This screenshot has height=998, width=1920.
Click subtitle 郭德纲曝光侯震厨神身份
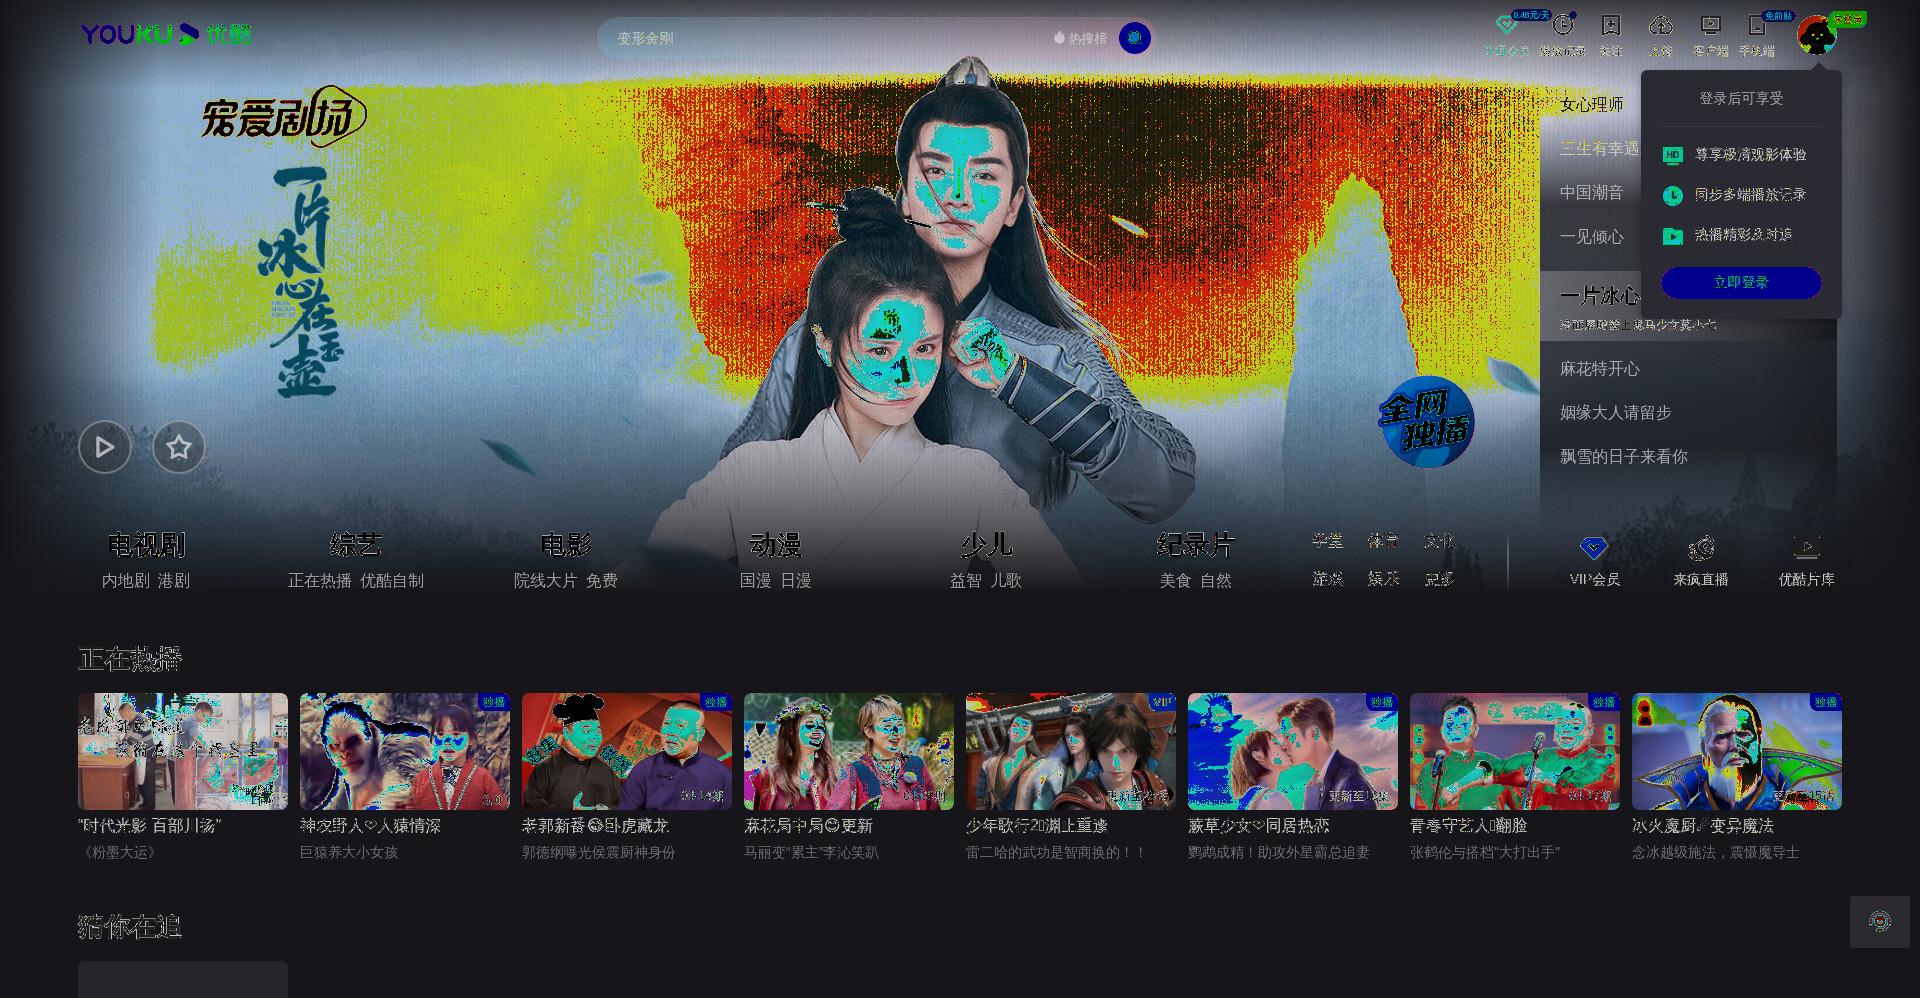click(x=599, y=852)
